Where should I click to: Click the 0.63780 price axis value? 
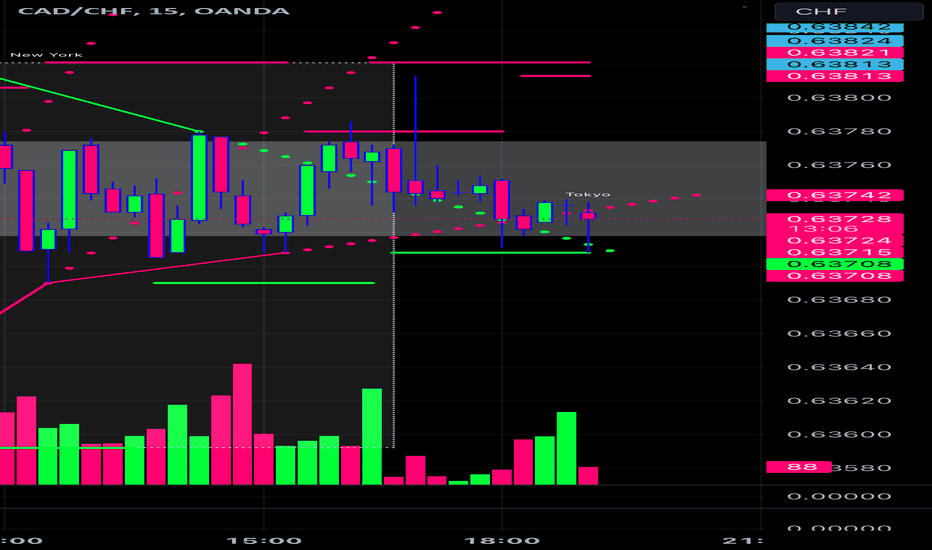coord(839,131)
